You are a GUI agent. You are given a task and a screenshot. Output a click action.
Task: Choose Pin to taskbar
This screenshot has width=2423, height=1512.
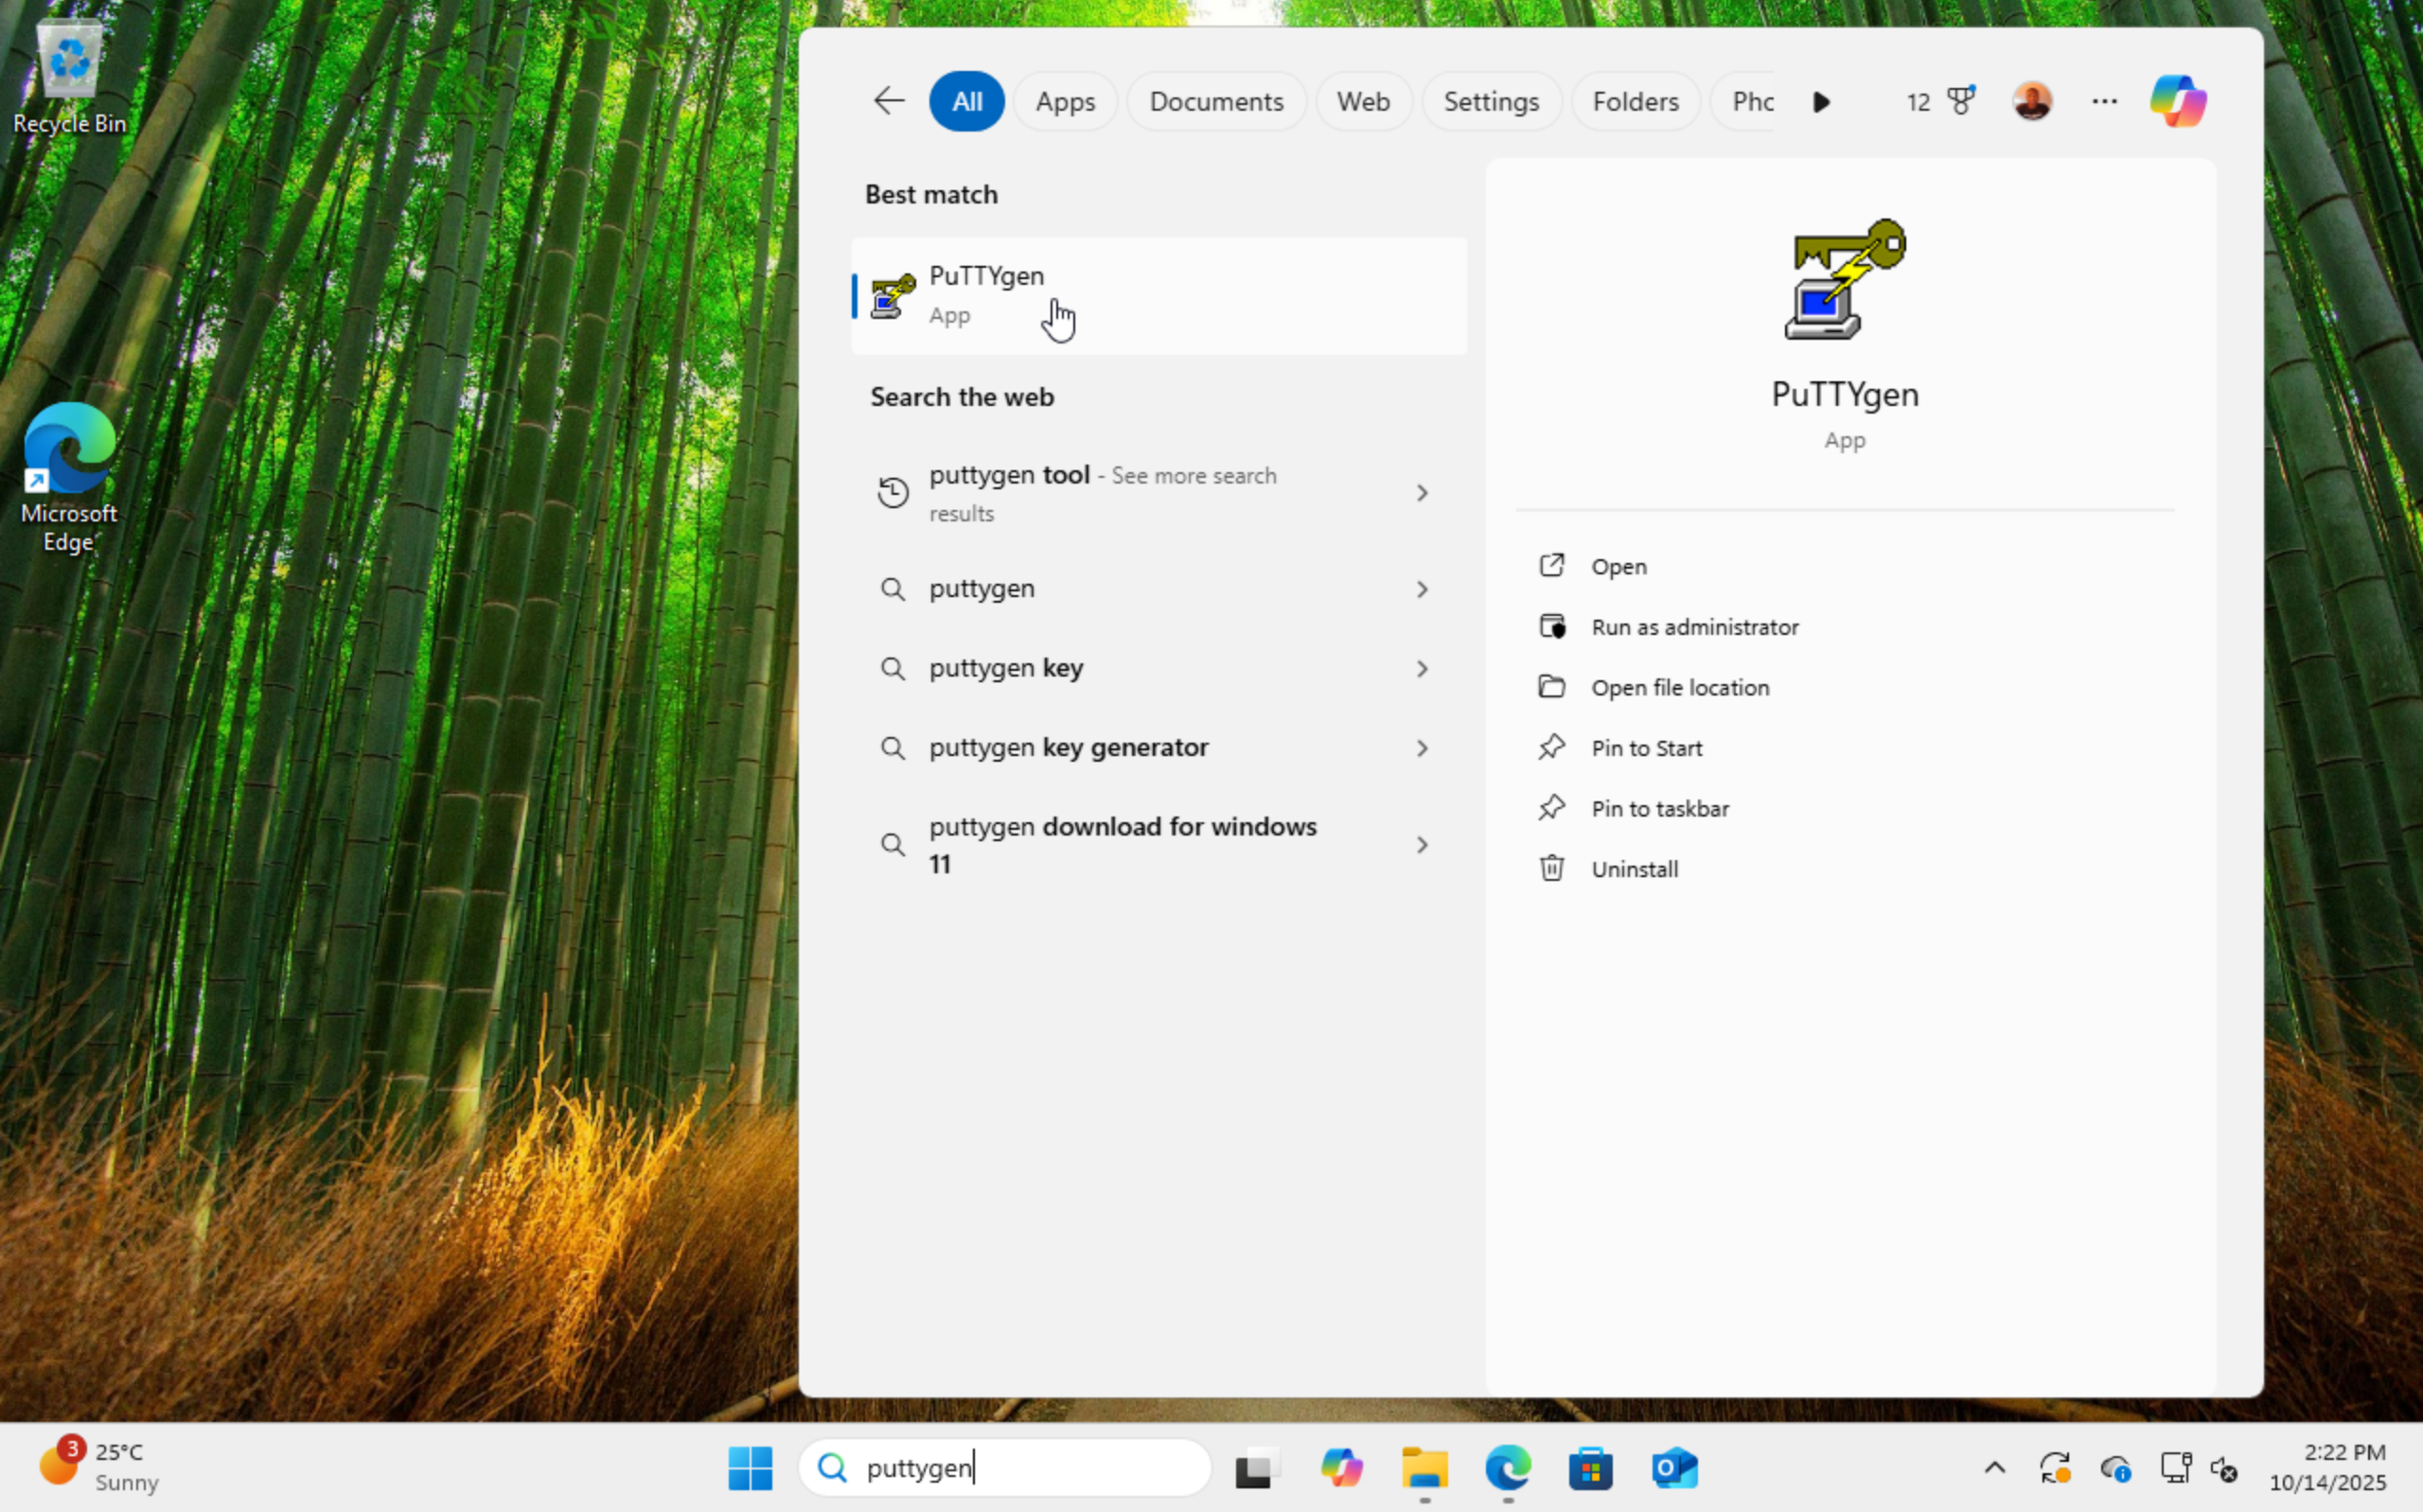tap(1659, 809)
